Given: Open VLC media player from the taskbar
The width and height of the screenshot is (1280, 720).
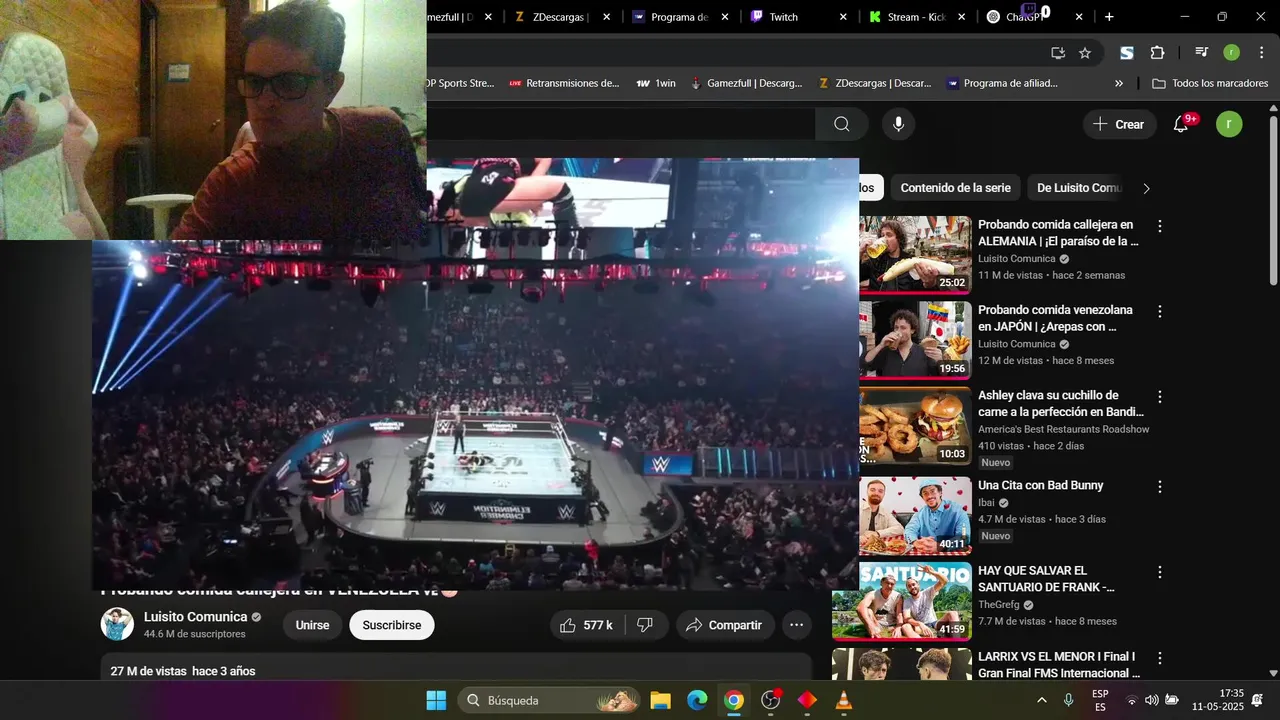Looking at the screenshot, I should click(844, 700).
